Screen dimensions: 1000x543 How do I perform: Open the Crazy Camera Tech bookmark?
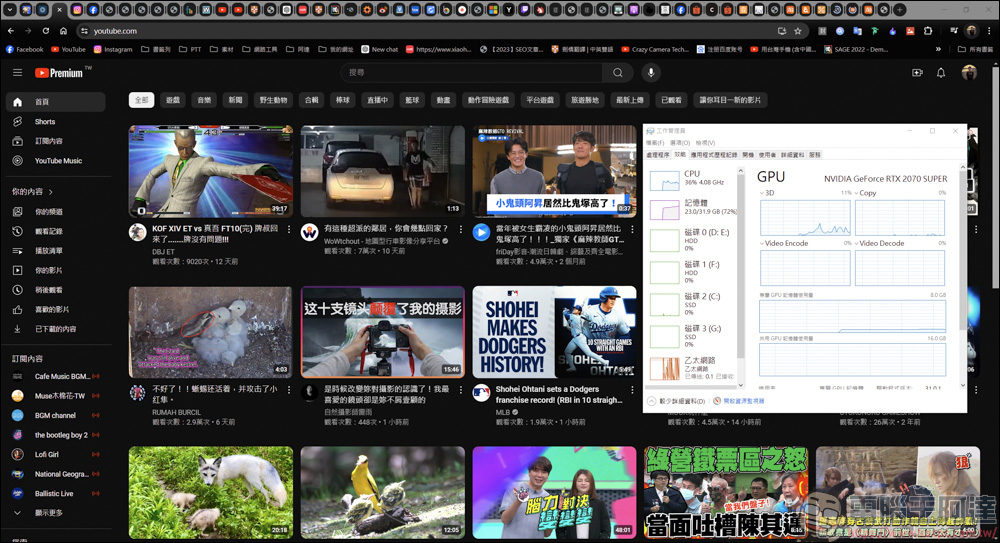655,49
